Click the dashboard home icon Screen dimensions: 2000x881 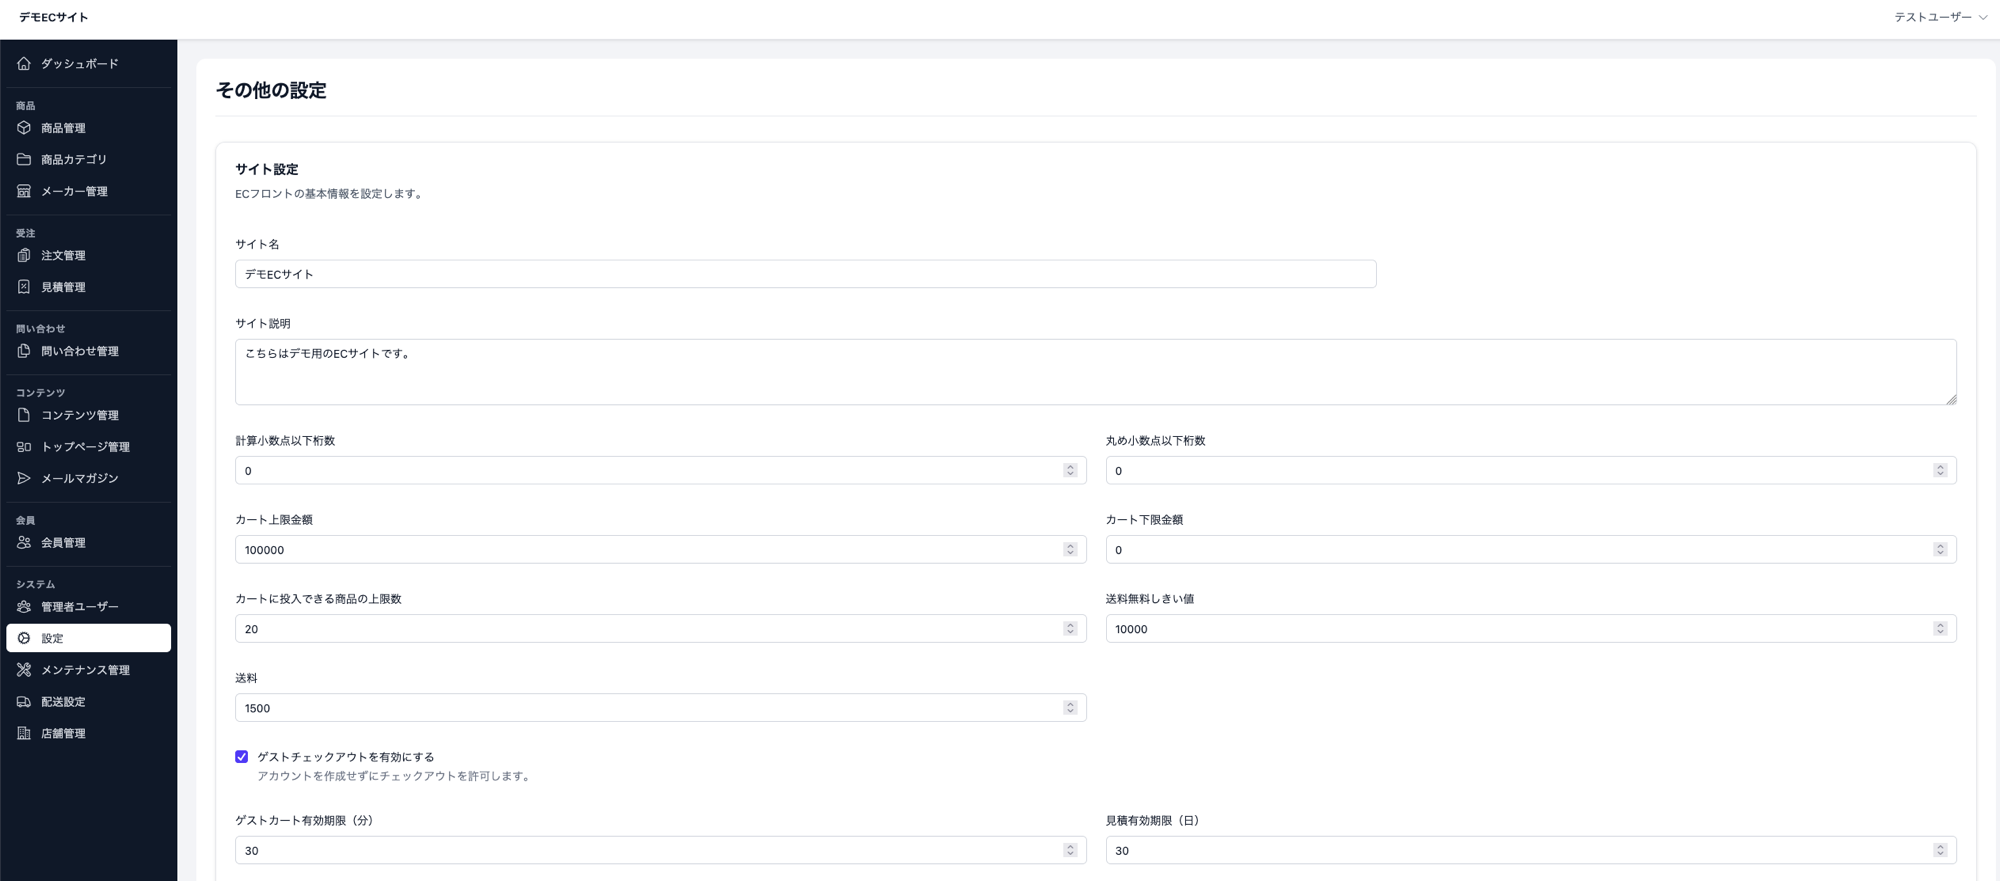(24, 63)
